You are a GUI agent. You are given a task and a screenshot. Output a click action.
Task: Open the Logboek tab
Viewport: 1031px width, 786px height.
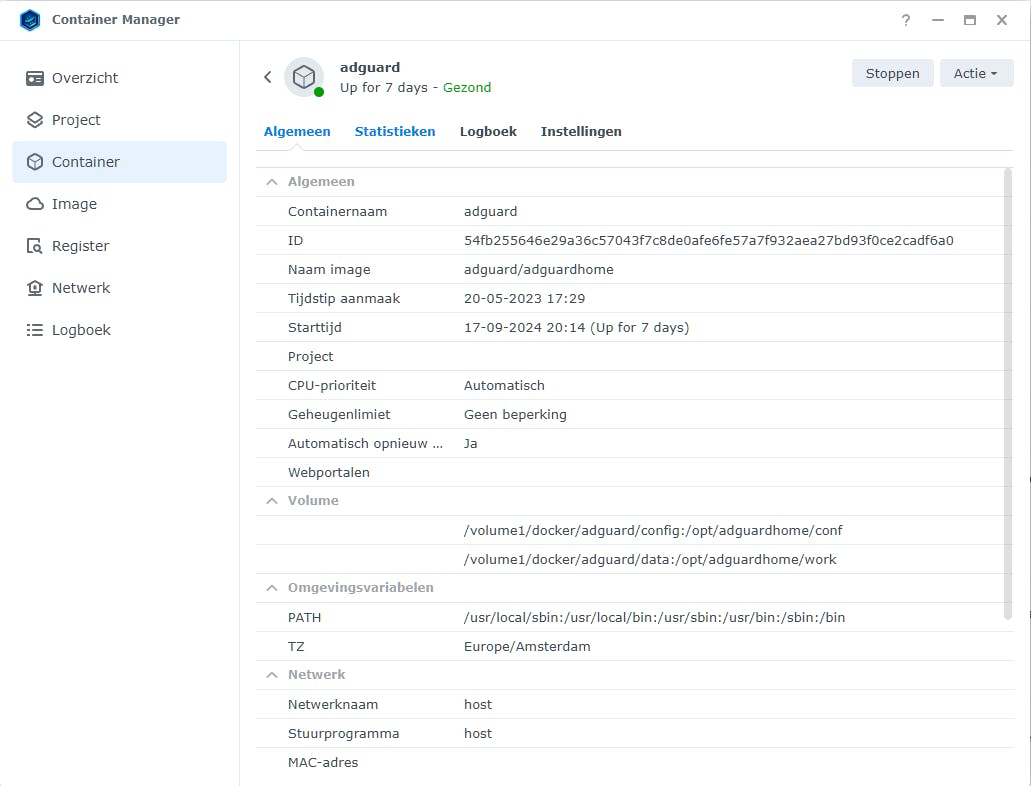click(488, 131)
